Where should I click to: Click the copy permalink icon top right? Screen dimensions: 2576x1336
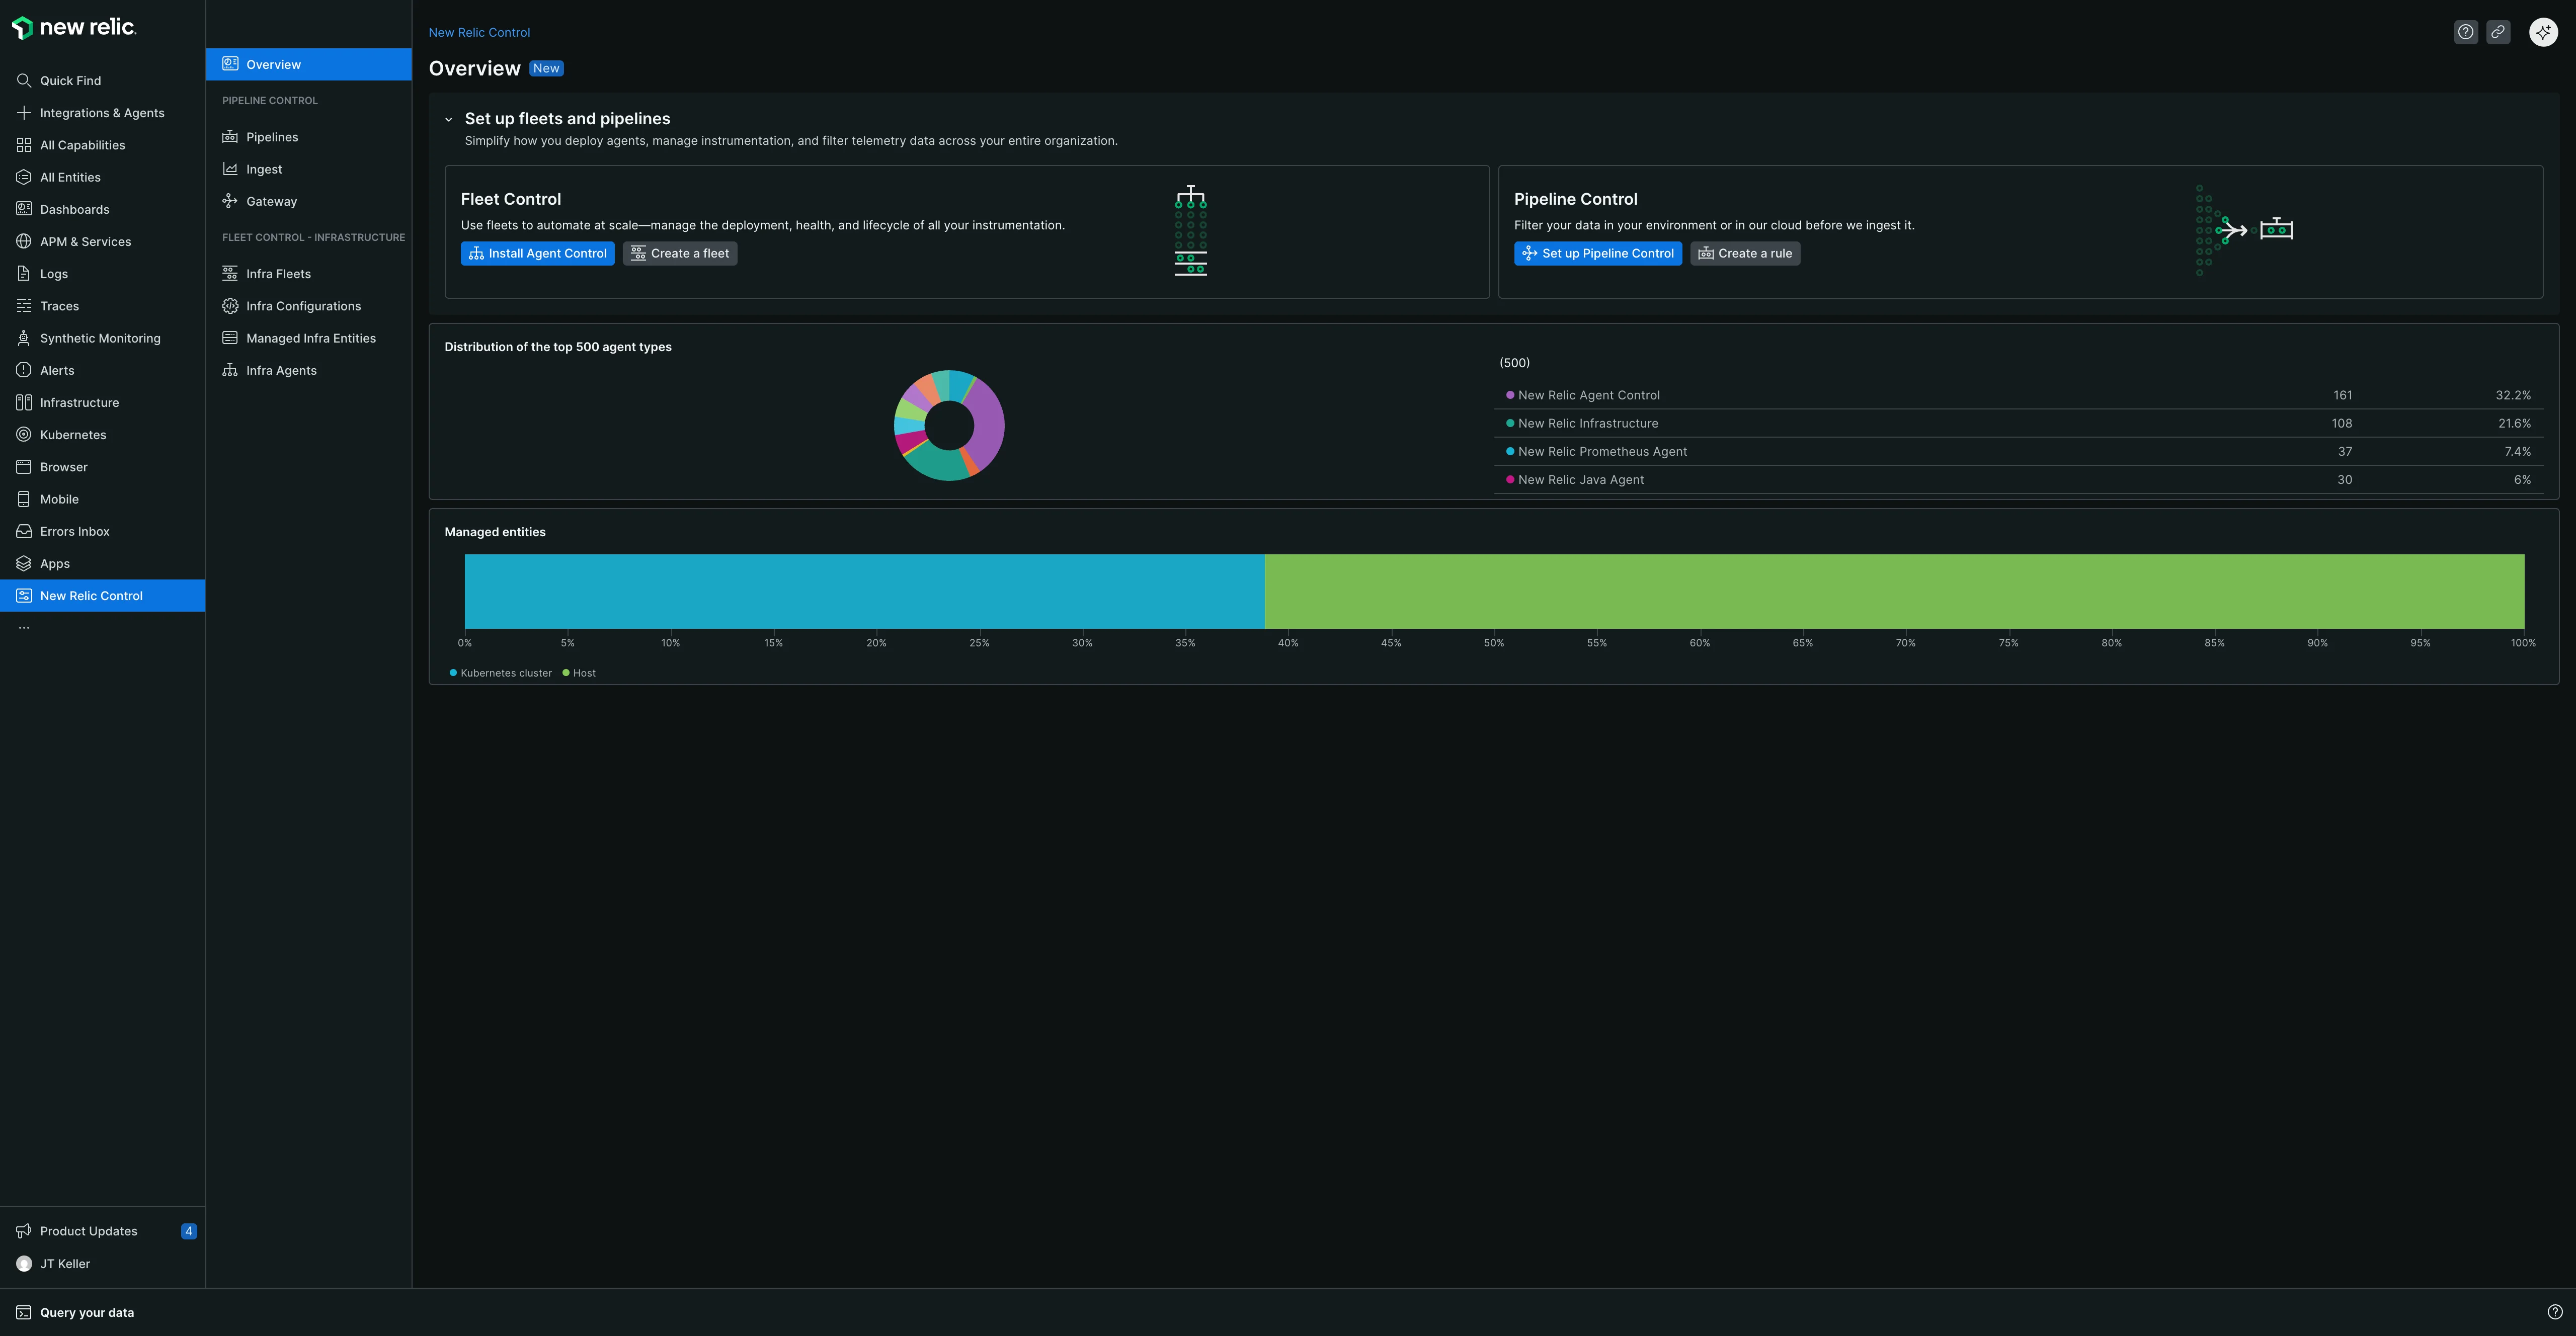[2498, 31]
